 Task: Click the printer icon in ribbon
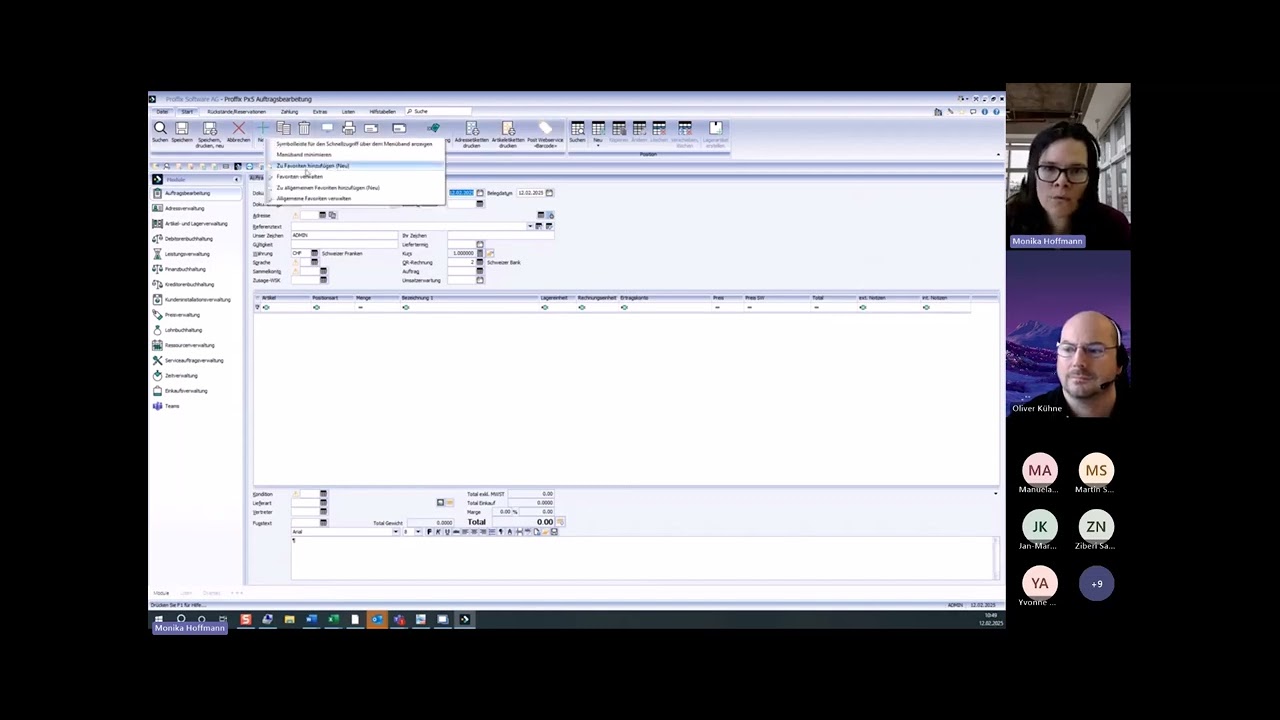point(348,128)
